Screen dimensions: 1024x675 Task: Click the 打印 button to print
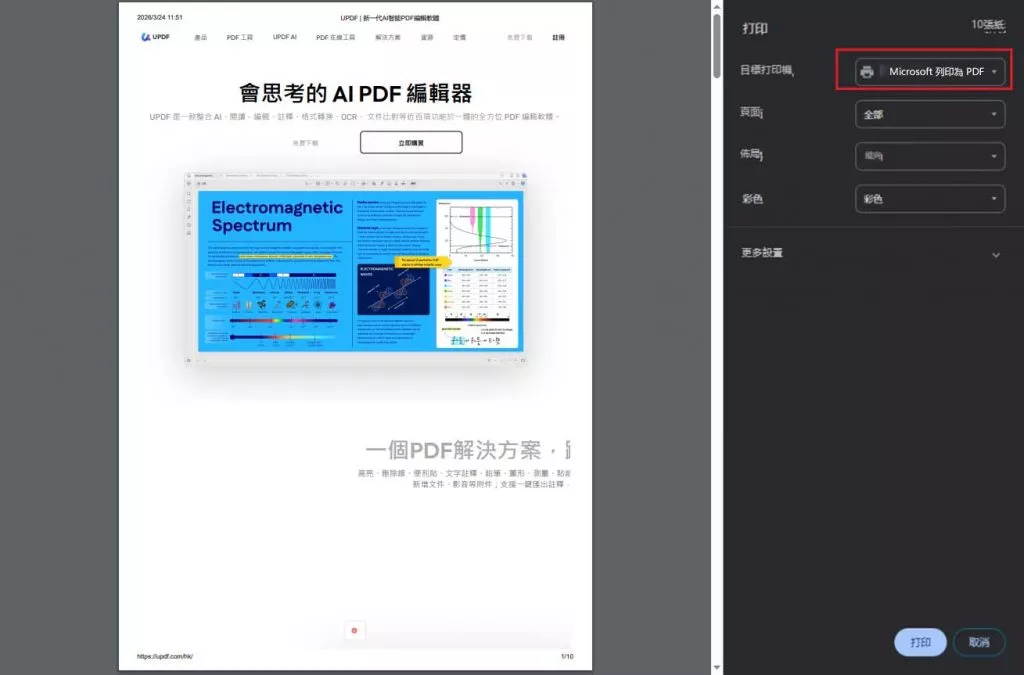919,643
